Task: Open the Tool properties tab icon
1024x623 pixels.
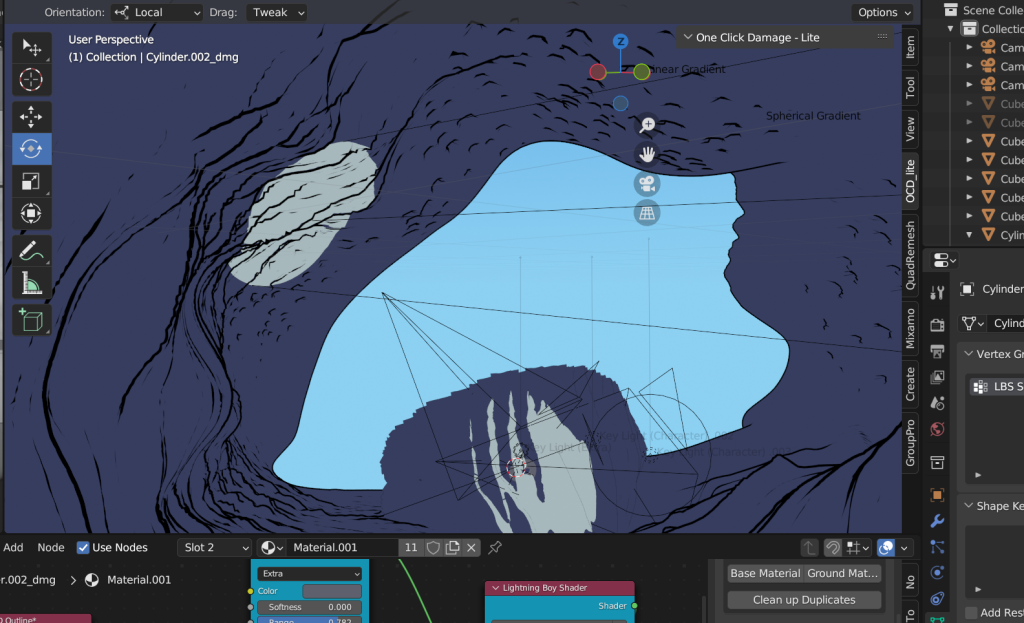Action: coord(937,293)
